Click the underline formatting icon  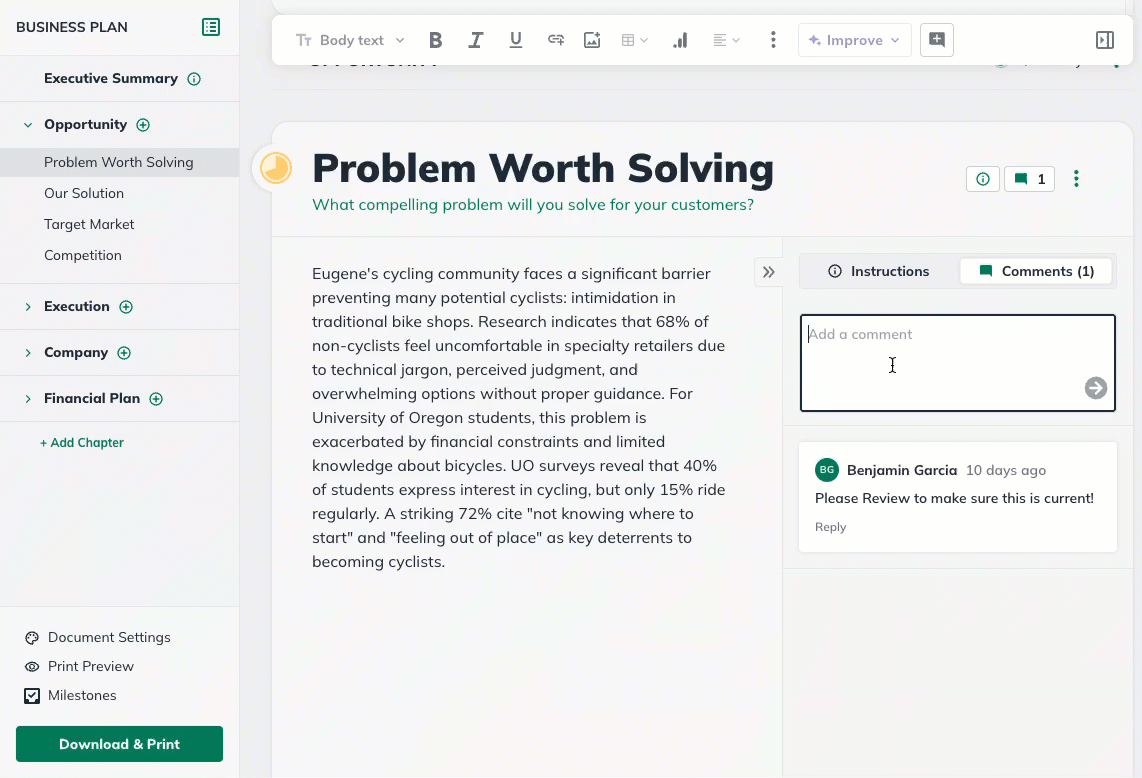pyautogui.click(x=516, y=40)
